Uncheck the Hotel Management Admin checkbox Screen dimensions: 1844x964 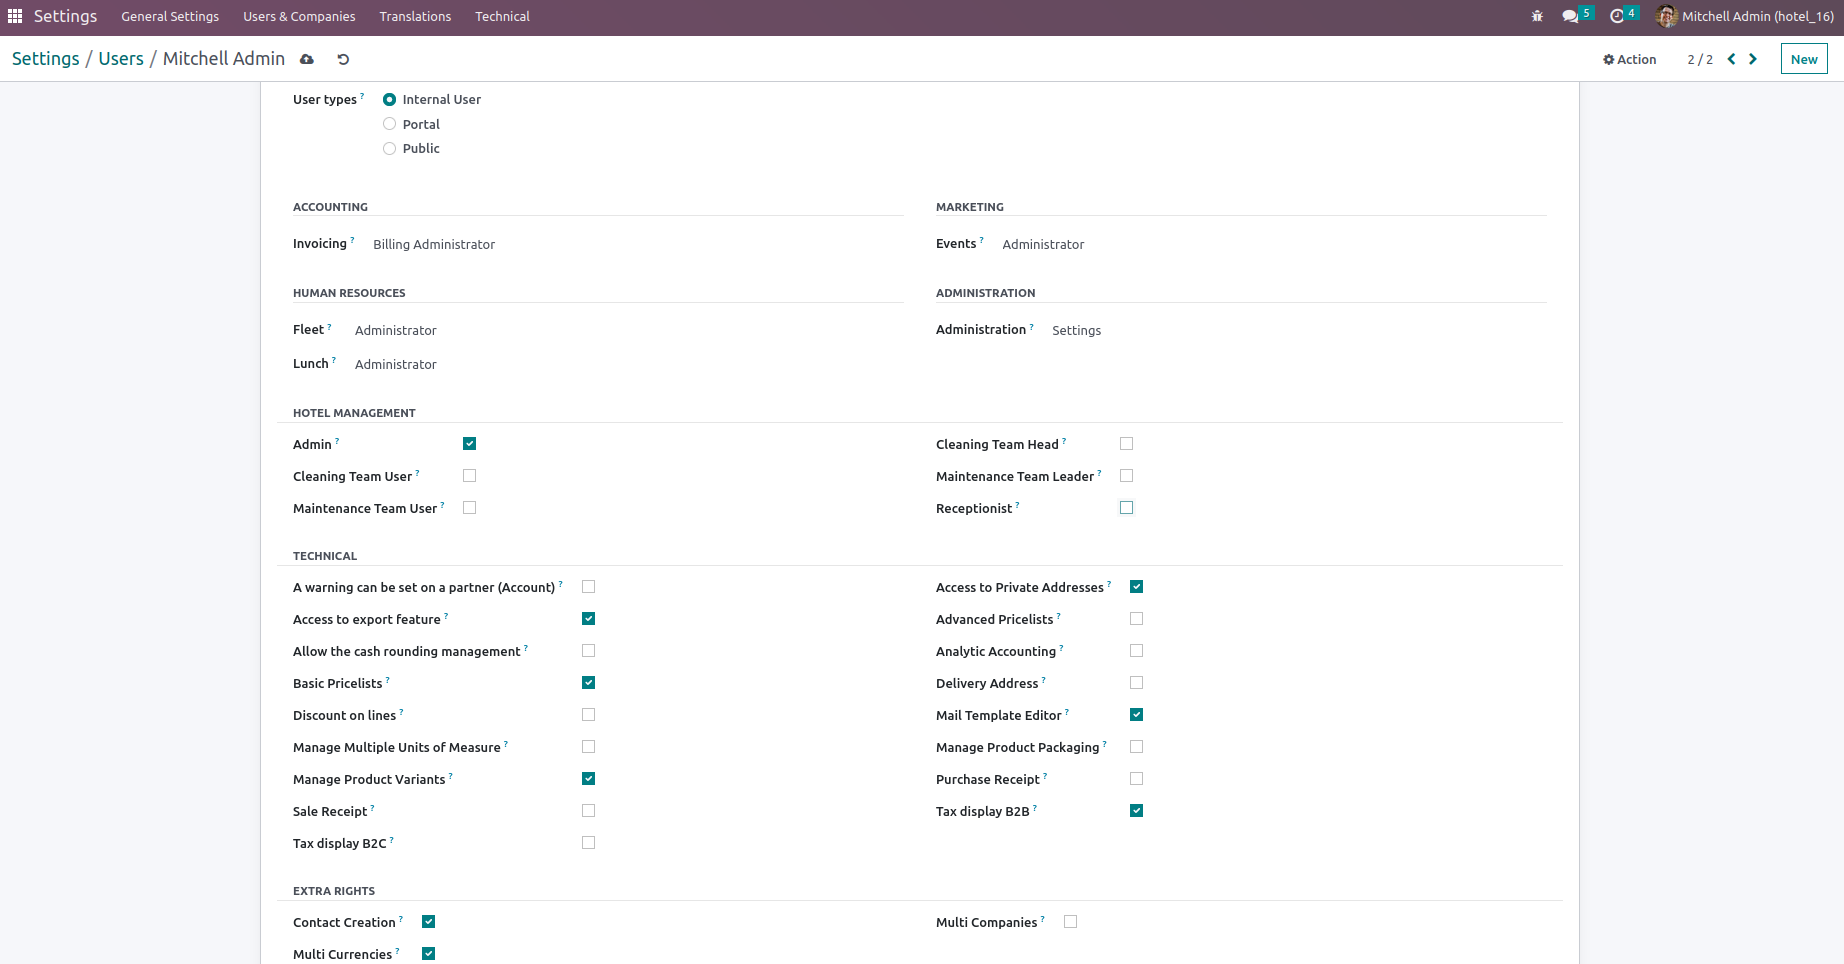pyautogui.click(x=469, y=444)
